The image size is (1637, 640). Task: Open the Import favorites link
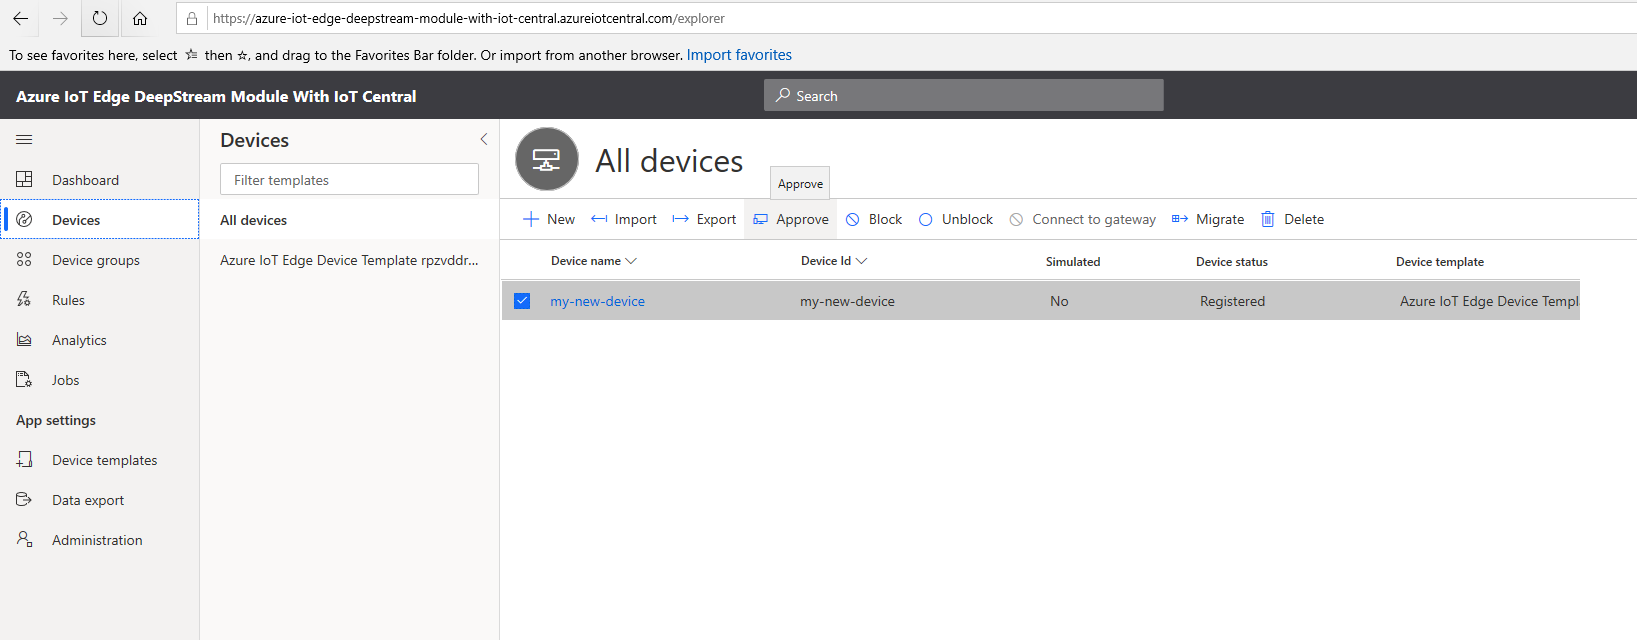pyautogui.click(x=739, y=55)
